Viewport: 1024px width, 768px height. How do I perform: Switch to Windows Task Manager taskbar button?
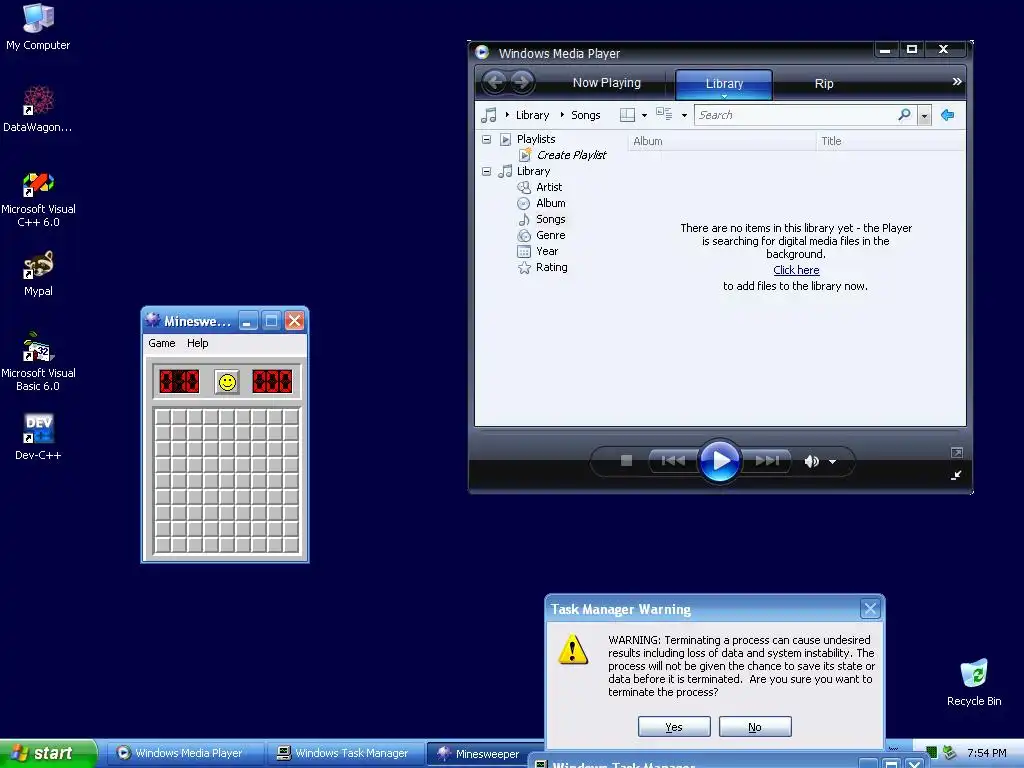[x=344, y=754]
